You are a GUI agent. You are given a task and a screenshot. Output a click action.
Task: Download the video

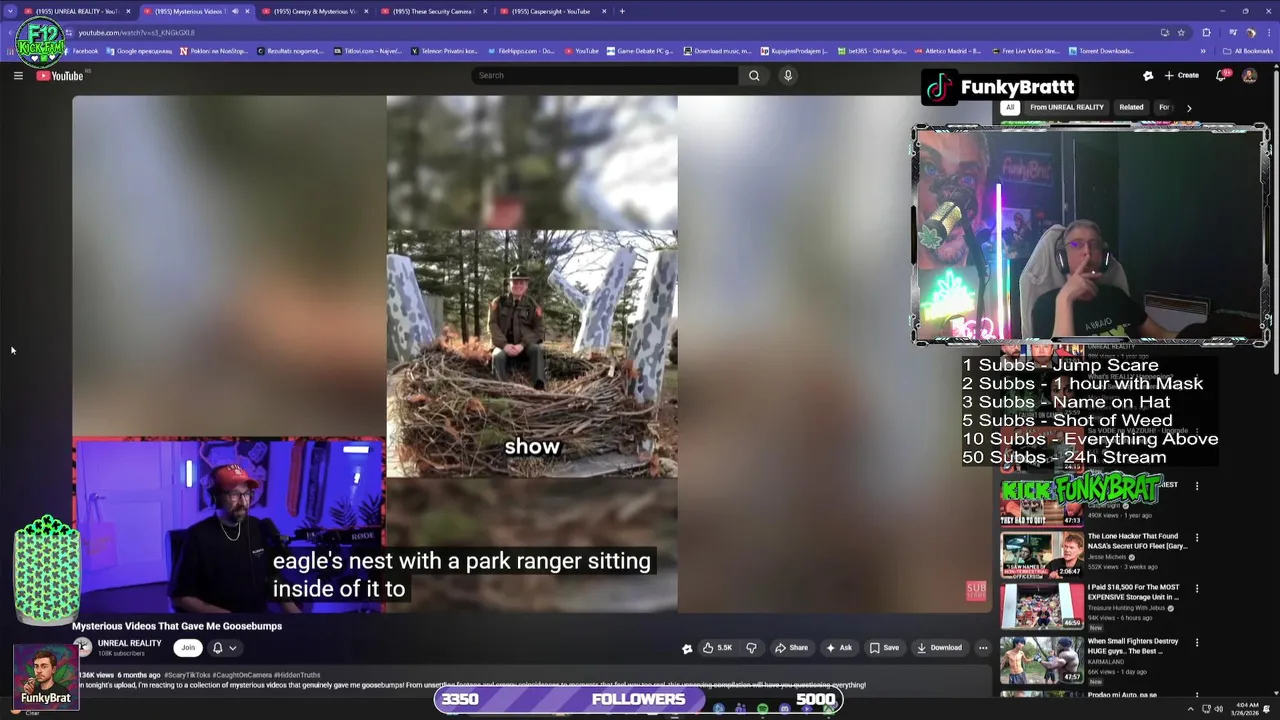pos(939,648)
